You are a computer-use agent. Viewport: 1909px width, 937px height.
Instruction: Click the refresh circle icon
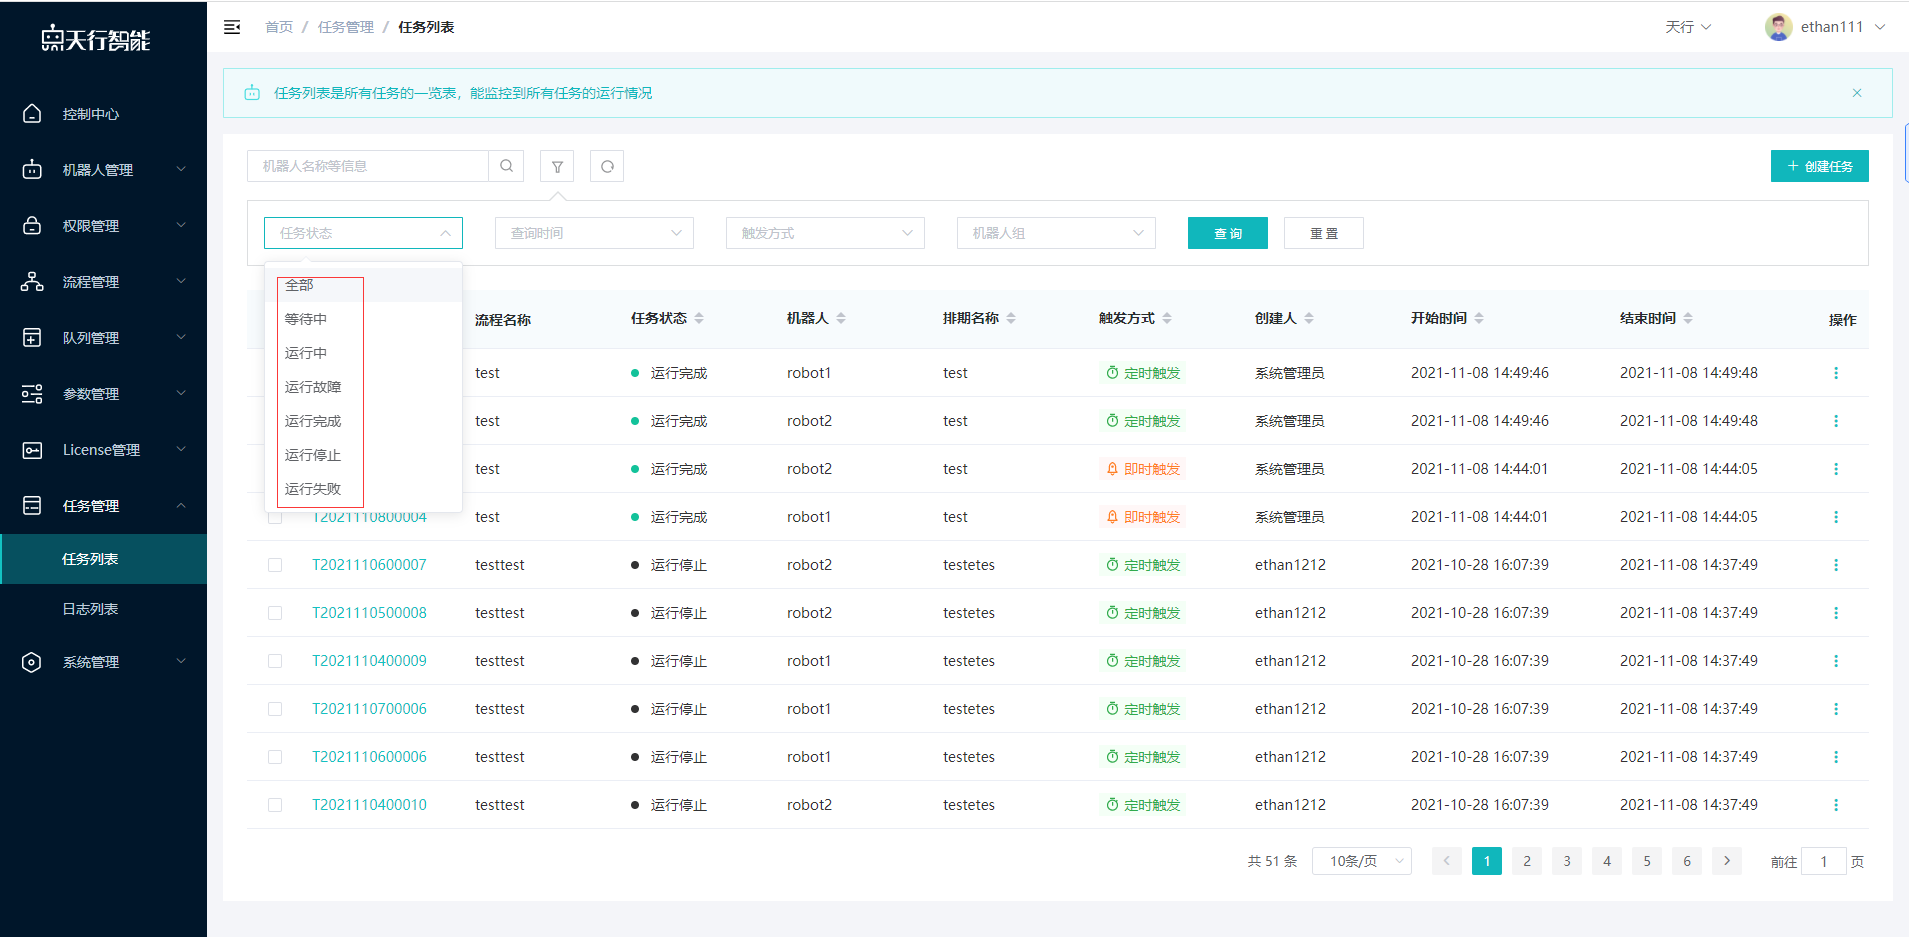point(607,166)
